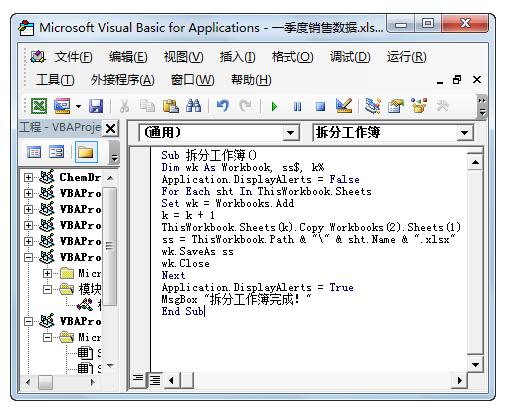Viewport: 507px width, 411px height.
Task: Click the View Object icon in project panel
Action: pos(56,152)
